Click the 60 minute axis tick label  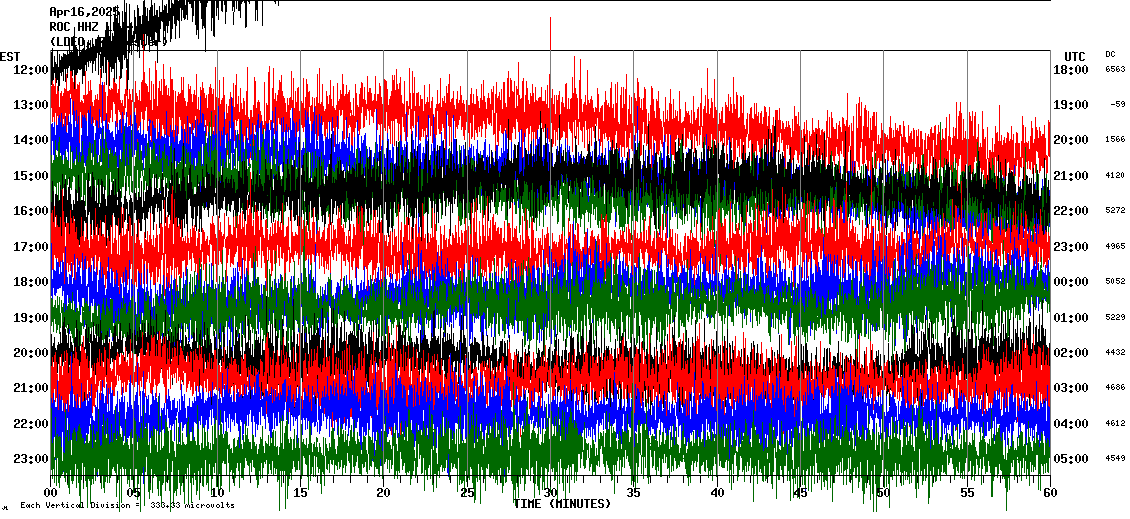pos(1049,493)
